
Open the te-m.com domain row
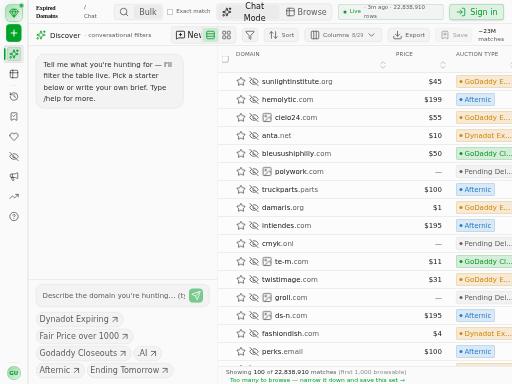click(365, 262)
